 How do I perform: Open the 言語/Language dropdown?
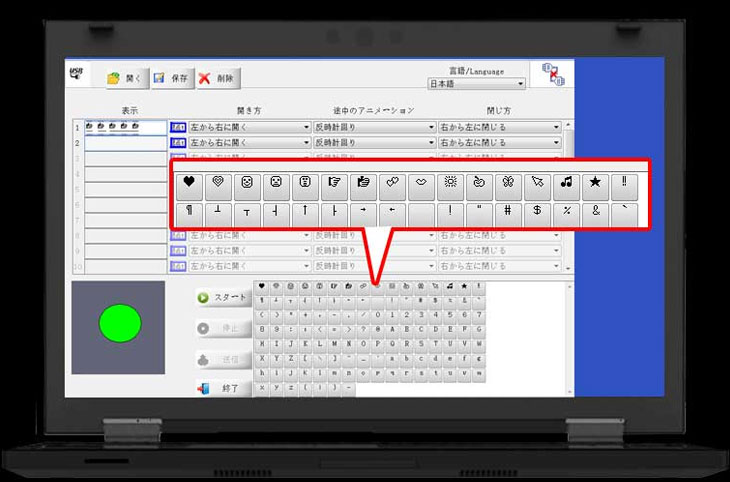click(476, 84)
